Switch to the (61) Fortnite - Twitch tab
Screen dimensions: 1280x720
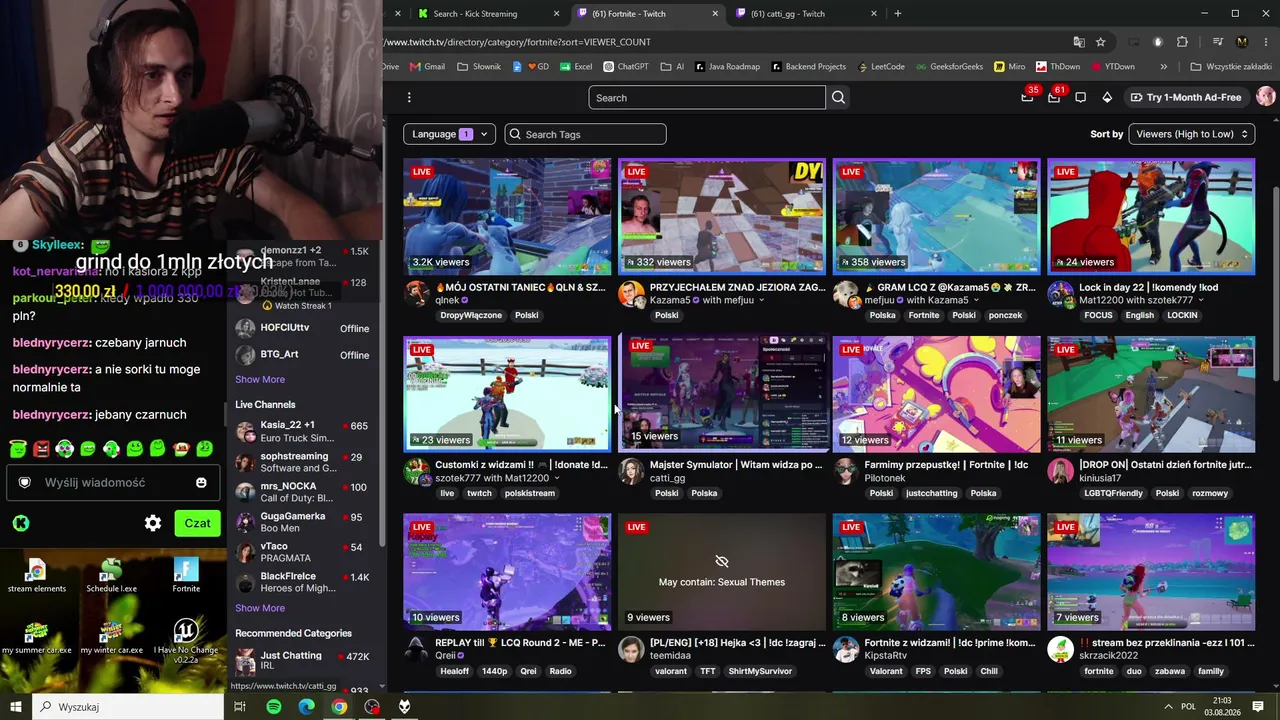[647, 14]
